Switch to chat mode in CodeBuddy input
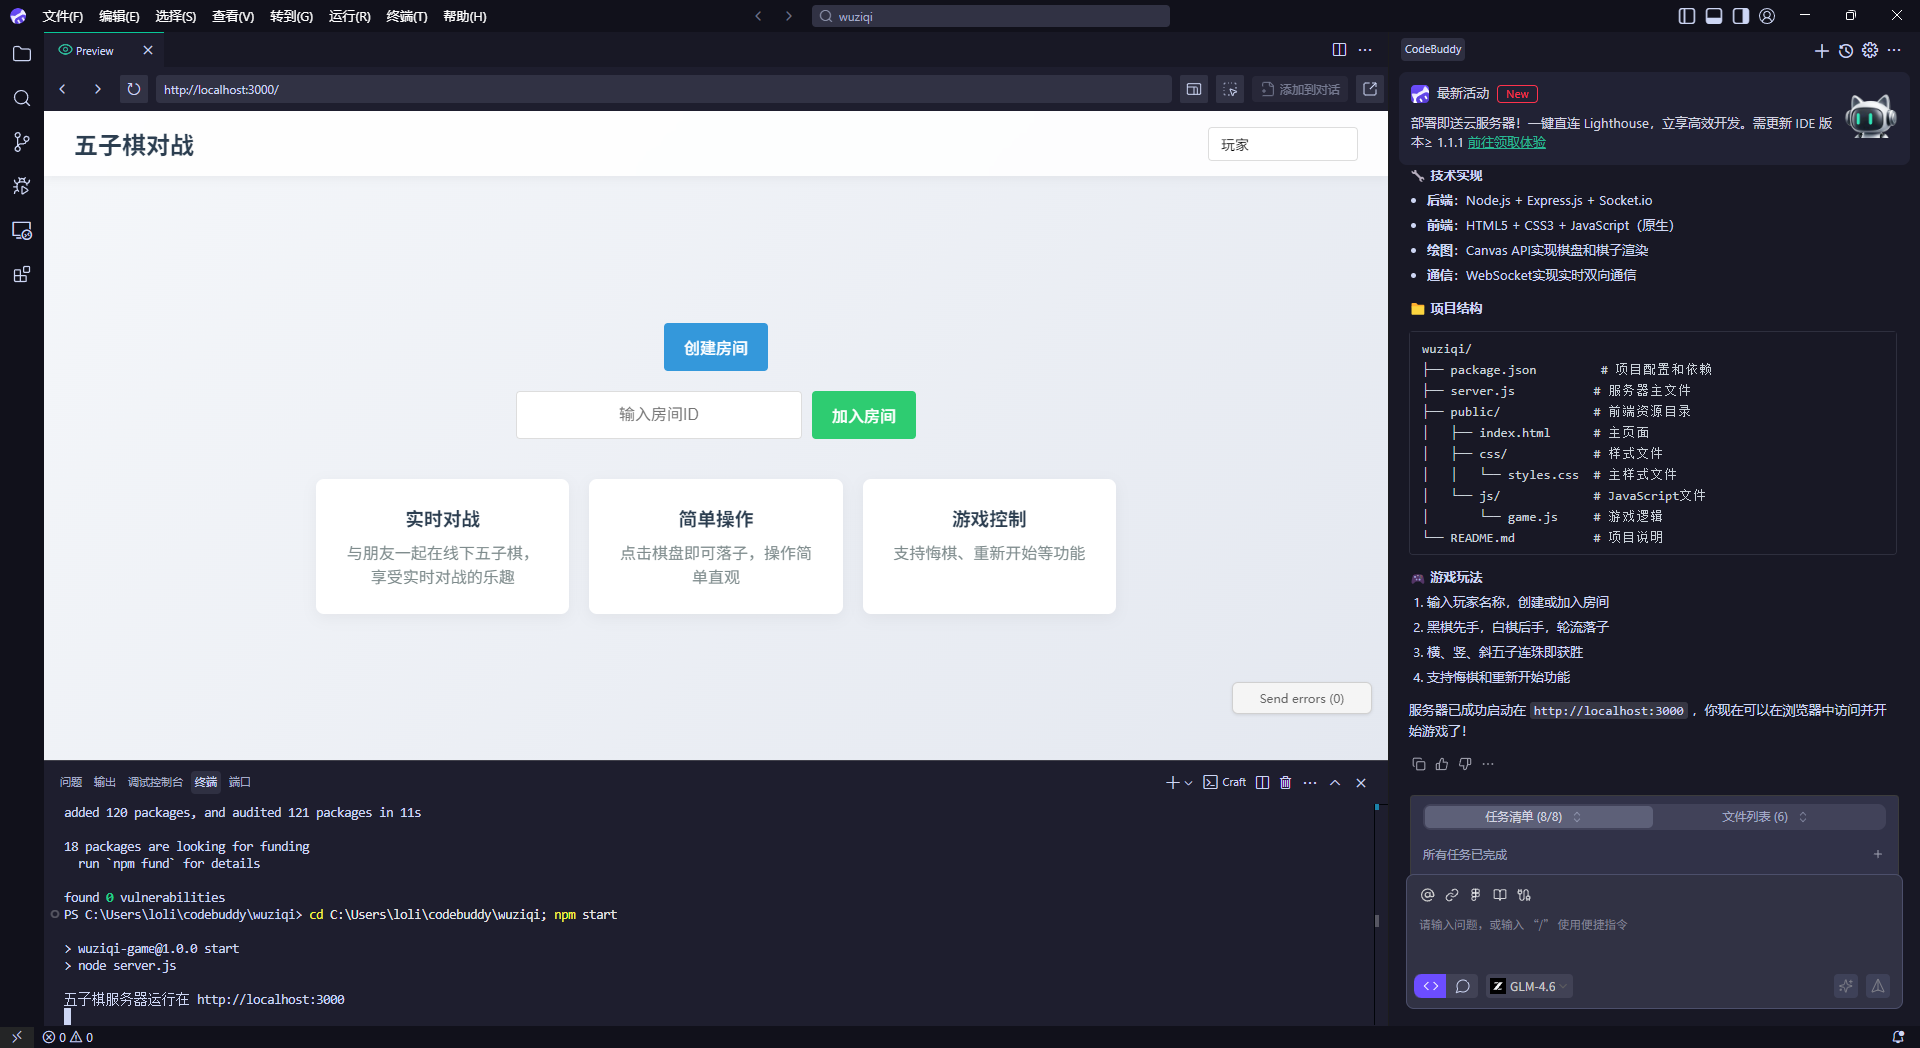 pyautogui.click(x=1462, y=986)
